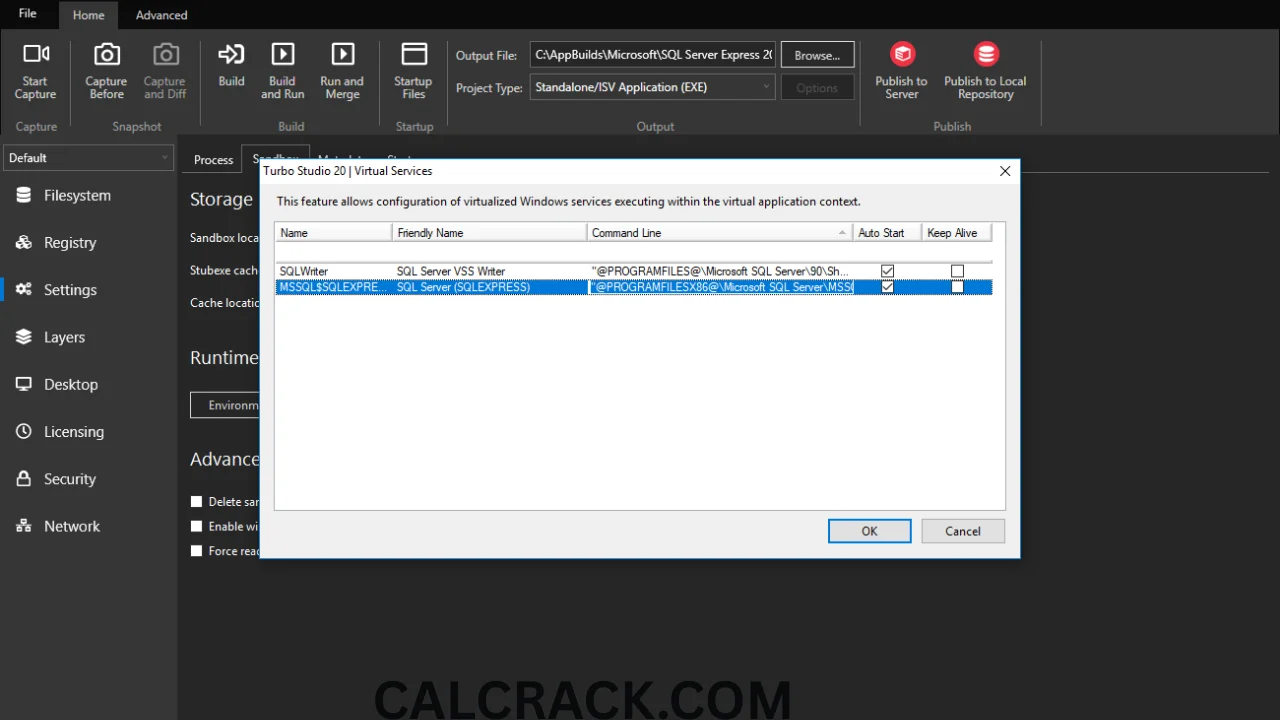Screen dimensions: 1280x720
Task: Toggle Keep Alive for SQL Server (SQLEXPRESS)
Action: (x=957, y=287)
